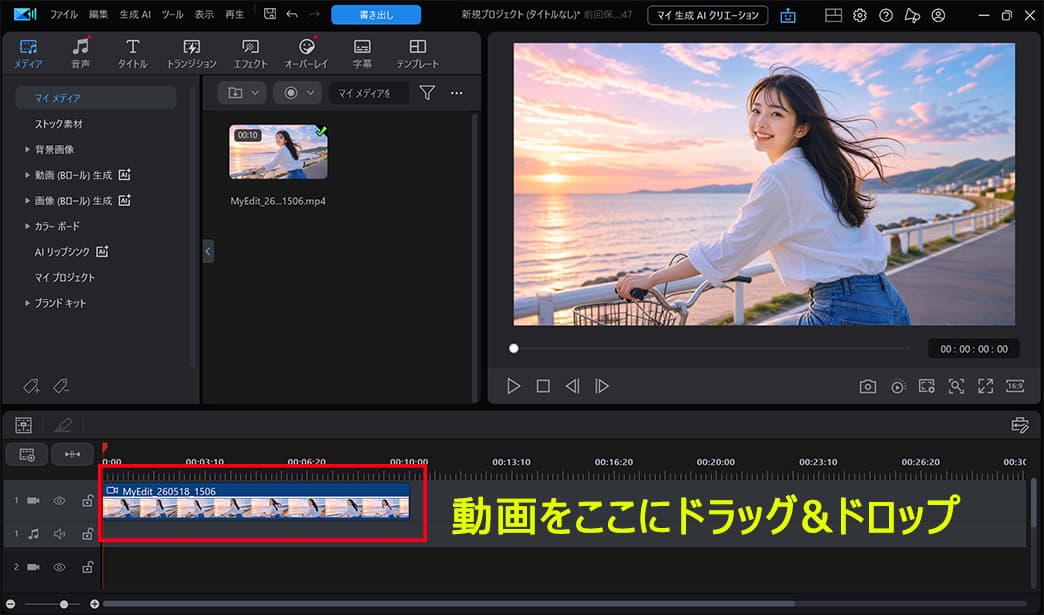Click the timeline zoom slider handle

pyautogui.click(x=64, y=604)
